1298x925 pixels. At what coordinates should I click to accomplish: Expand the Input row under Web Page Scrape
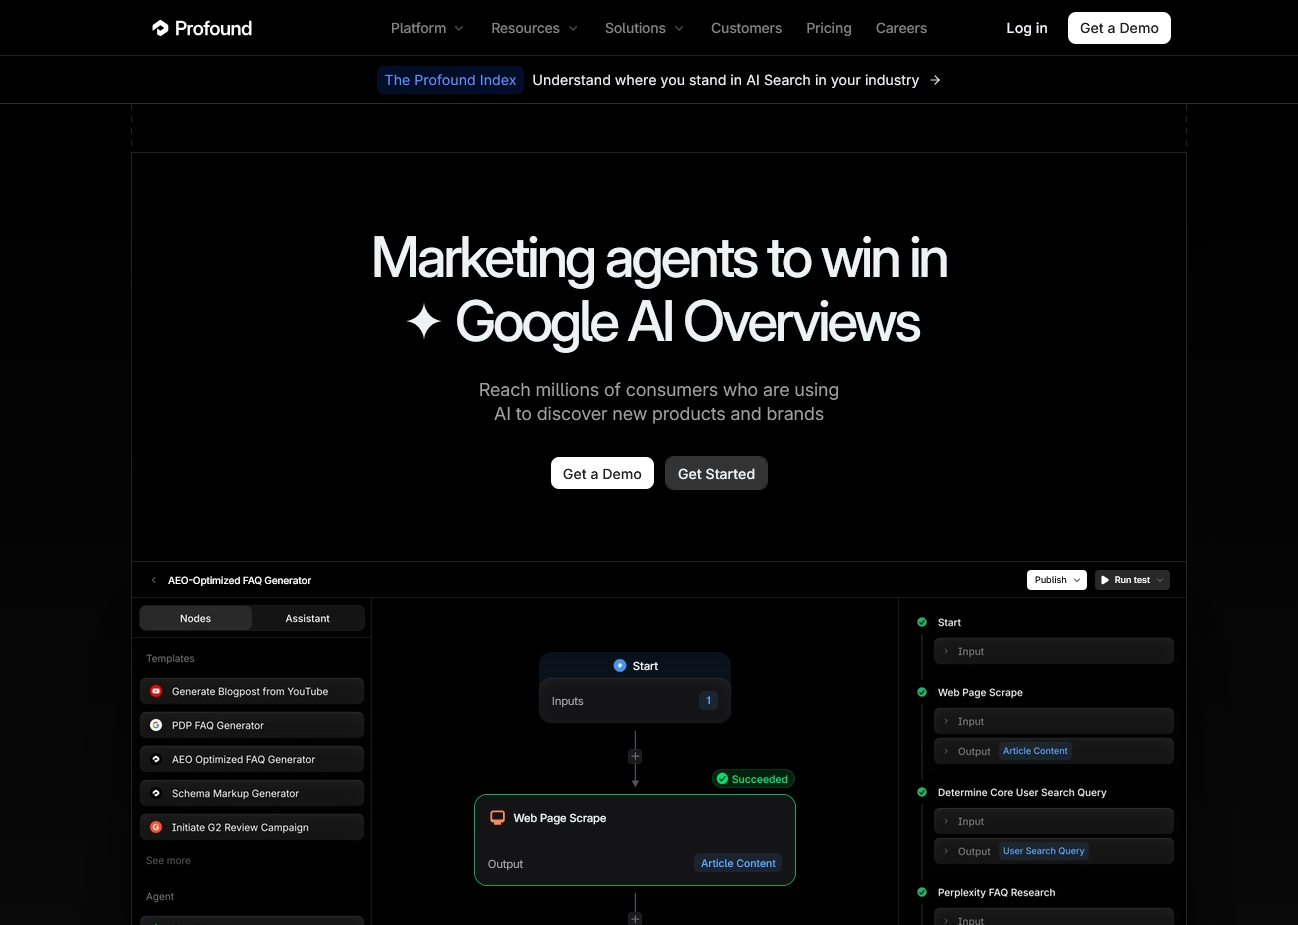tap(1054, 721)
